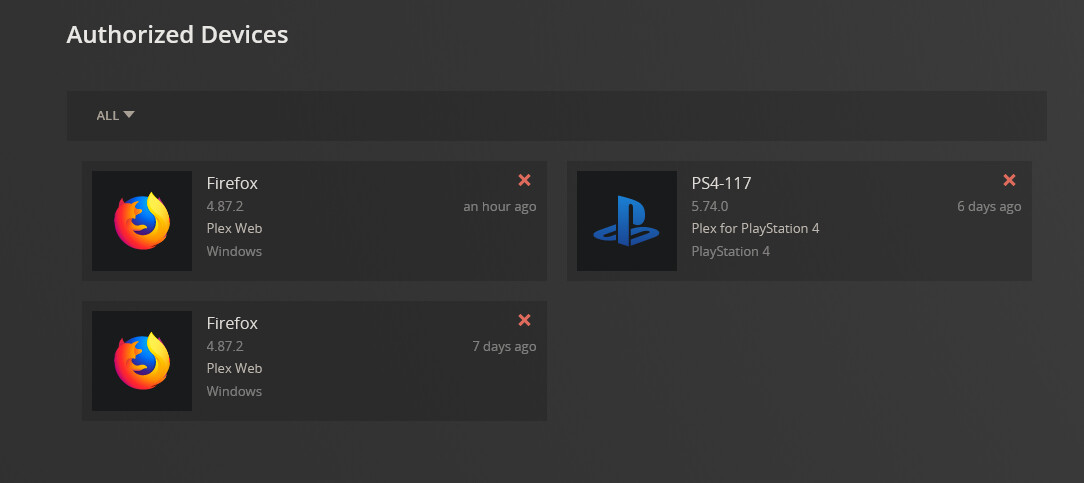Click the 'an hour ago' timestamp

500,206
